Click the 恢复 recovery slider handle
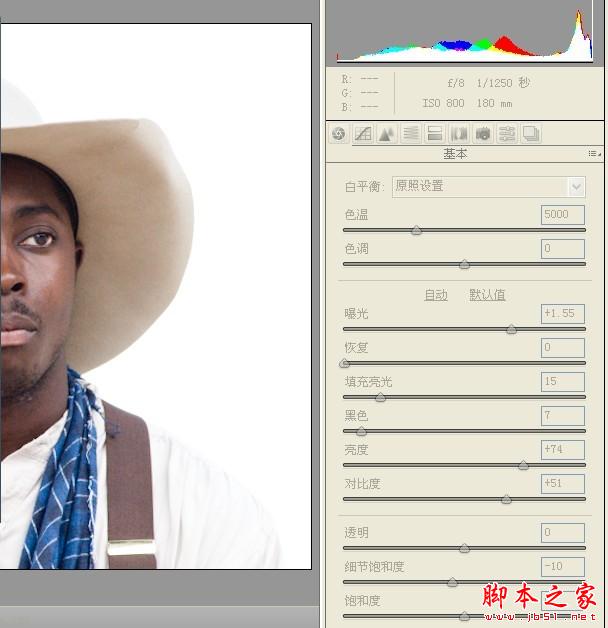This screenshot has height=628, width=608. tap(344, 363)
